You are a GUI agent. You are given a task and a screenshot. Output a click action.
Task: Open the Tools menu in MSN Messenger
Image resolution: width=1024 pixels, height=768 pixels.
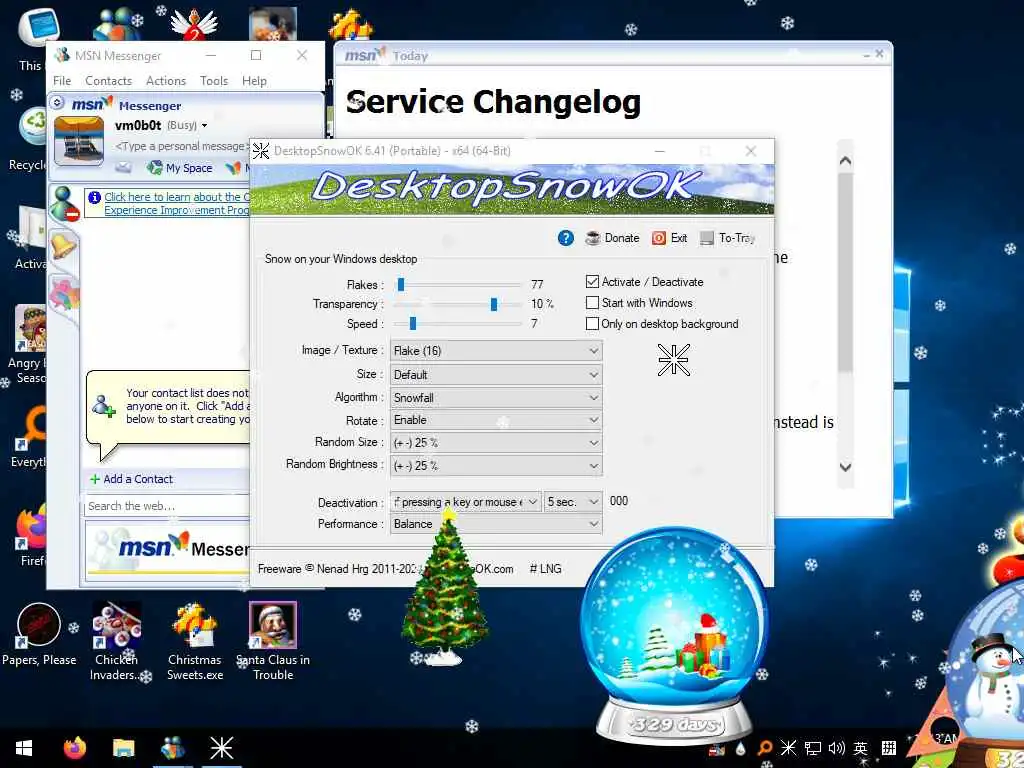214,81
